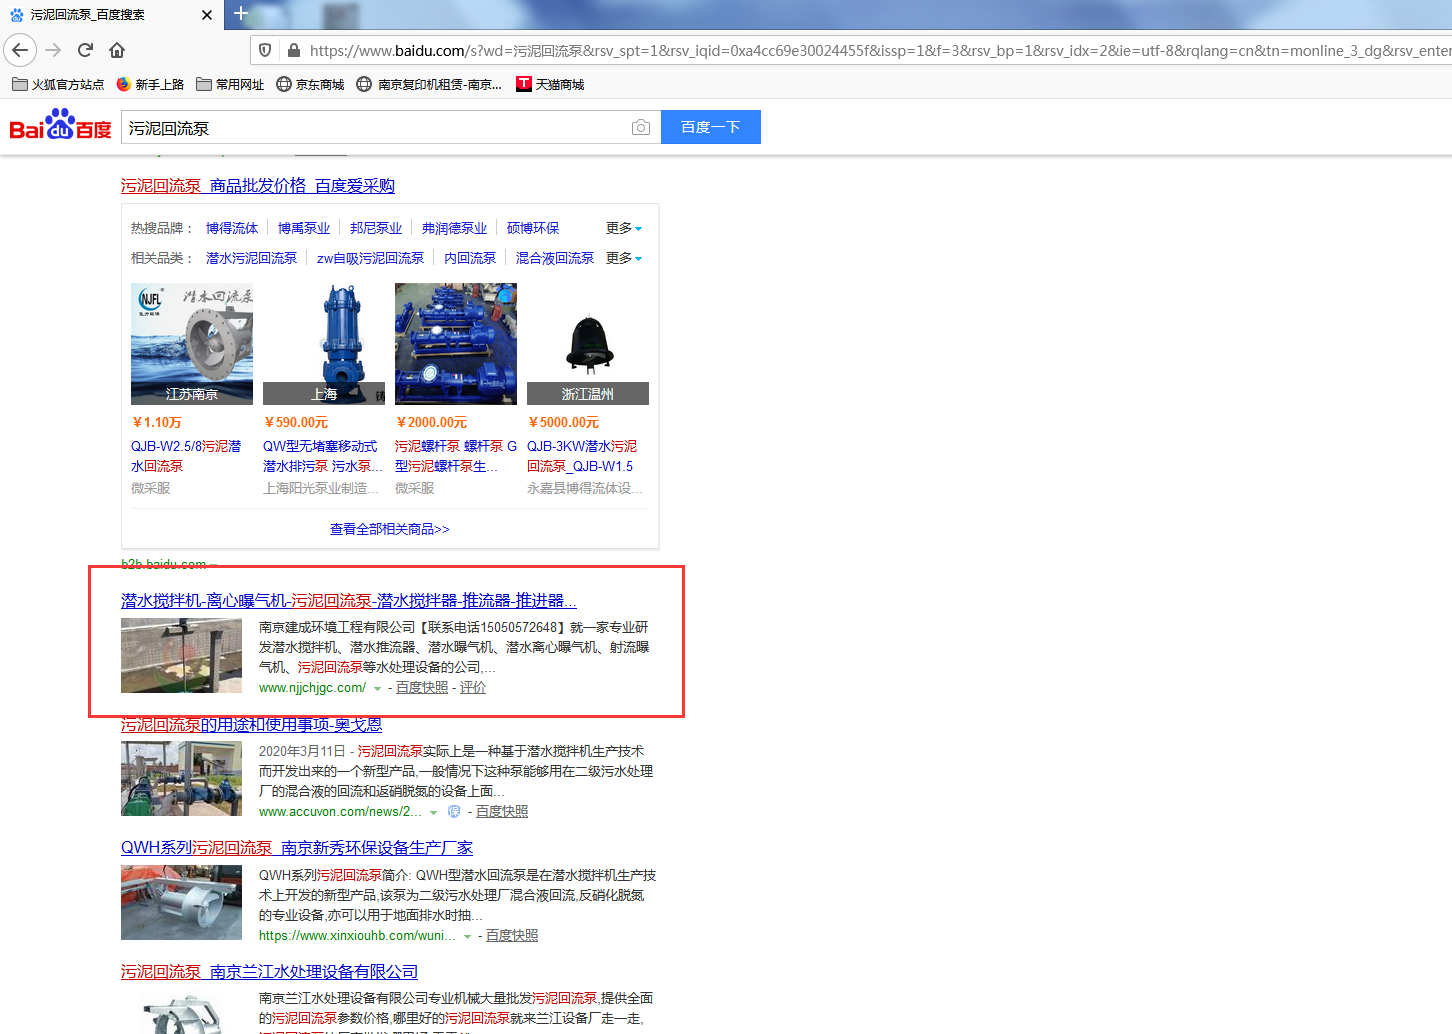
Task: Open 潜水搅拌机-离心曝气机 result title
Action: coord(349,600)
